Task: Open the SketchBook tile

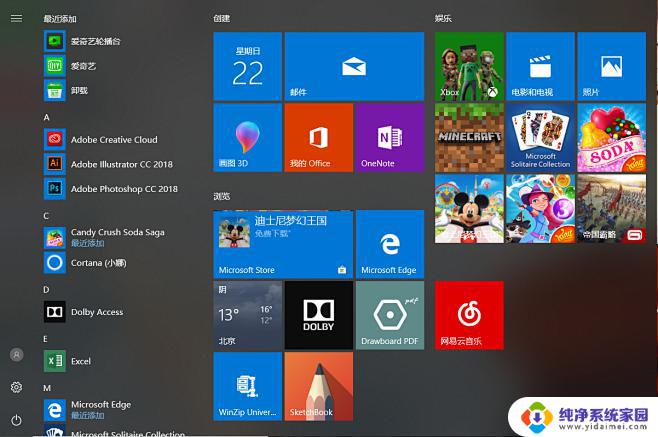Action: [x=319, y=386]
